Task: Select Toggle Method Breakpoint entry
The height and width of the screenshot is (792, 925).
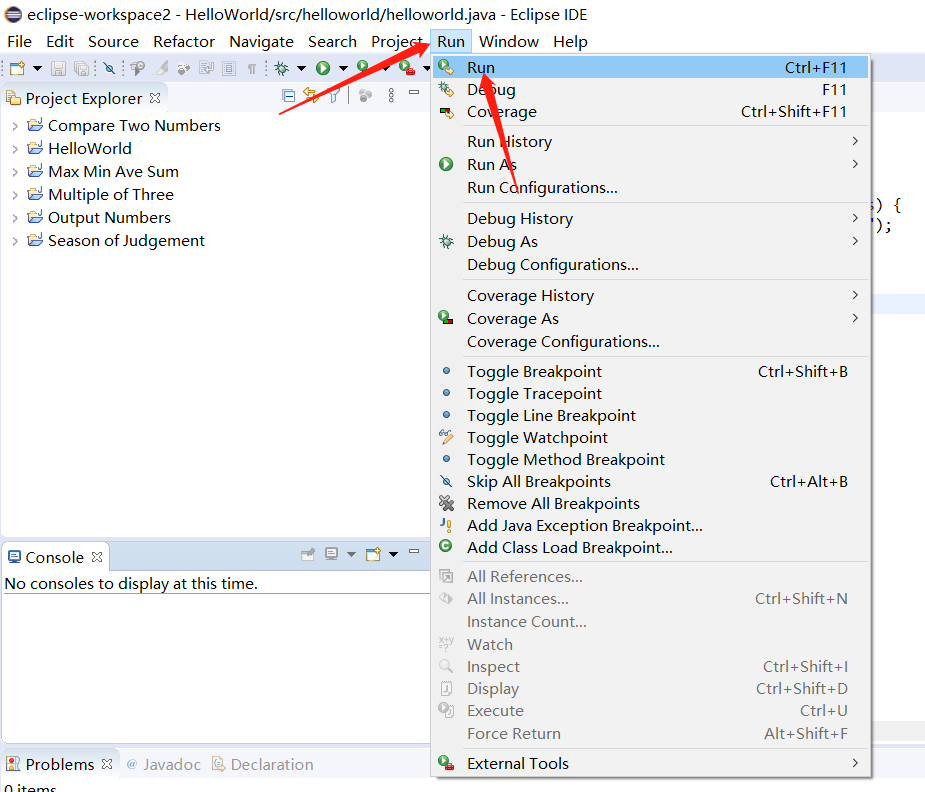Action: tap(650, 459)
